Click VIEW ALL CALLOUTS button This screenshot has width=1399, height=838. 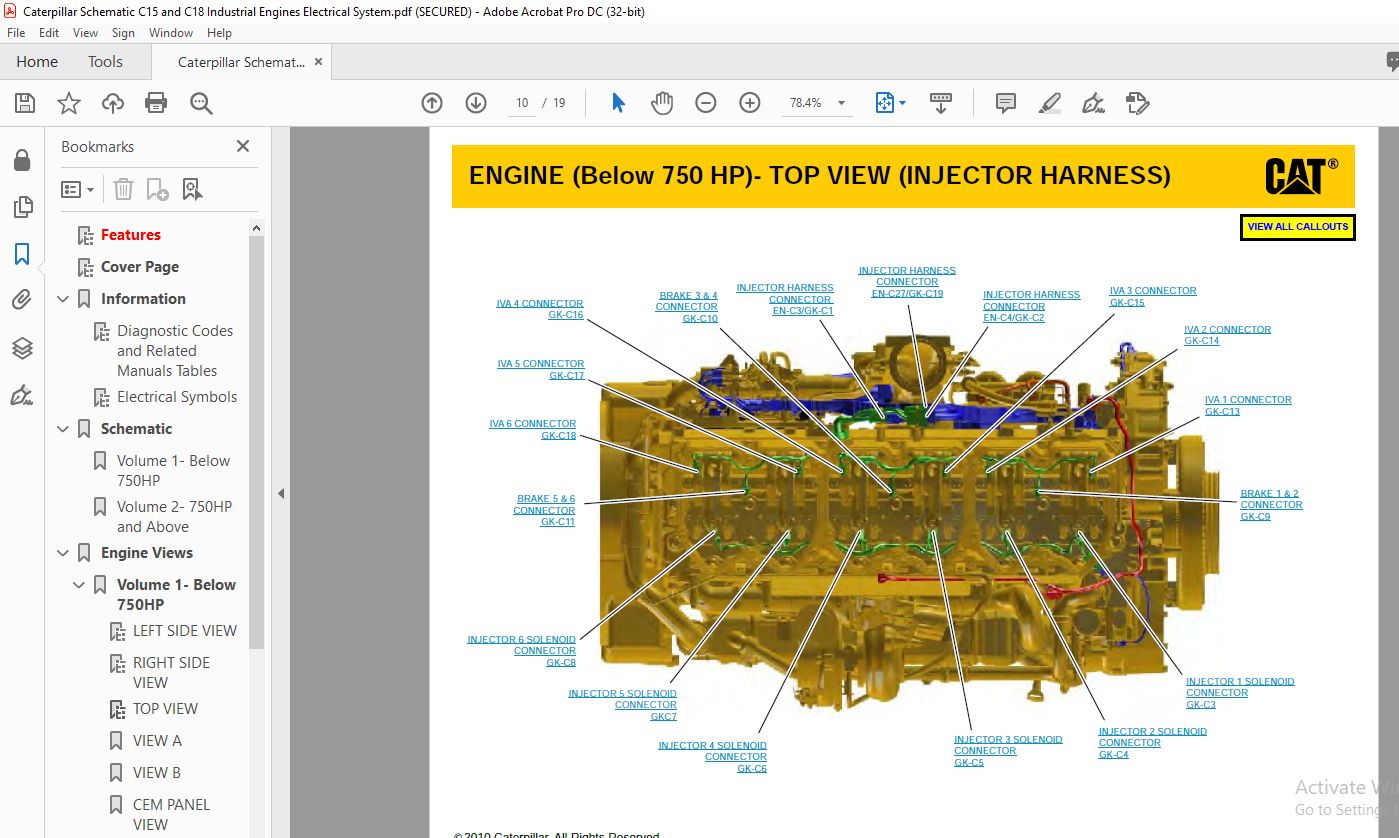pyautogui.click(x=1298, y=227)
